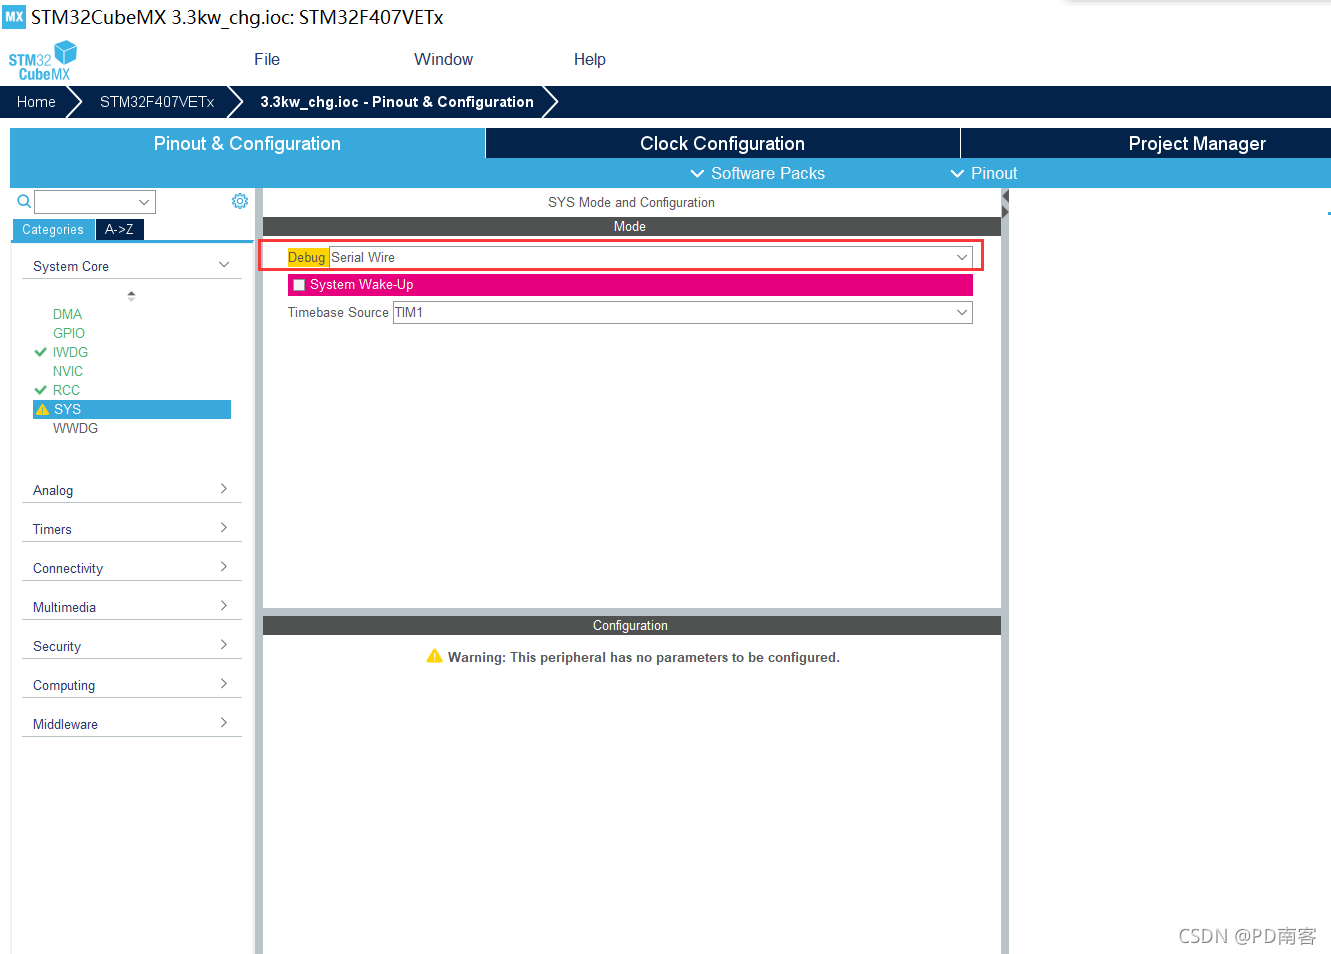Click the Configuration section header

tap(631, 625)
